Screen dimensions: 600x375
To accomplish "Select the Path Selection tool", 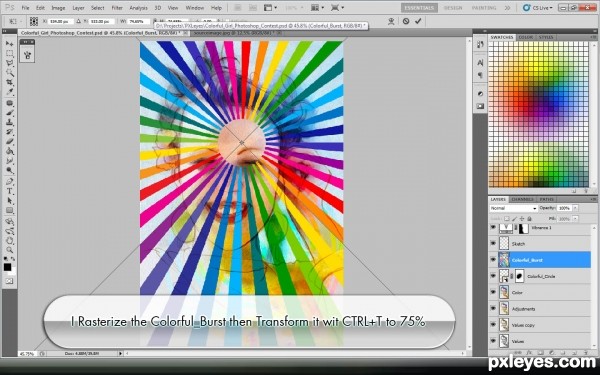I will [9, 201].
